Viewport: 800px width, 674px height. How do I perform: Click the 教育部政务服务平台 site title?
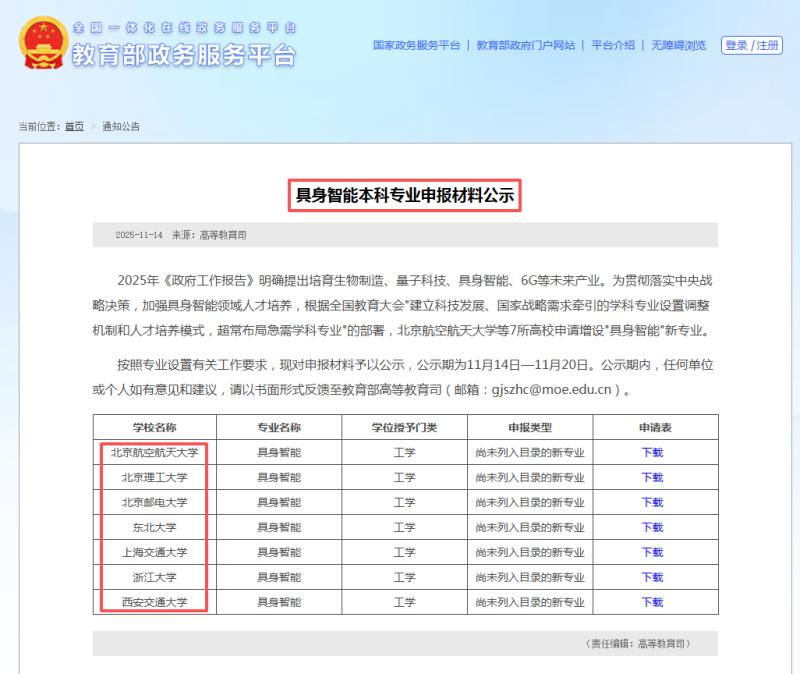(184, 56)
